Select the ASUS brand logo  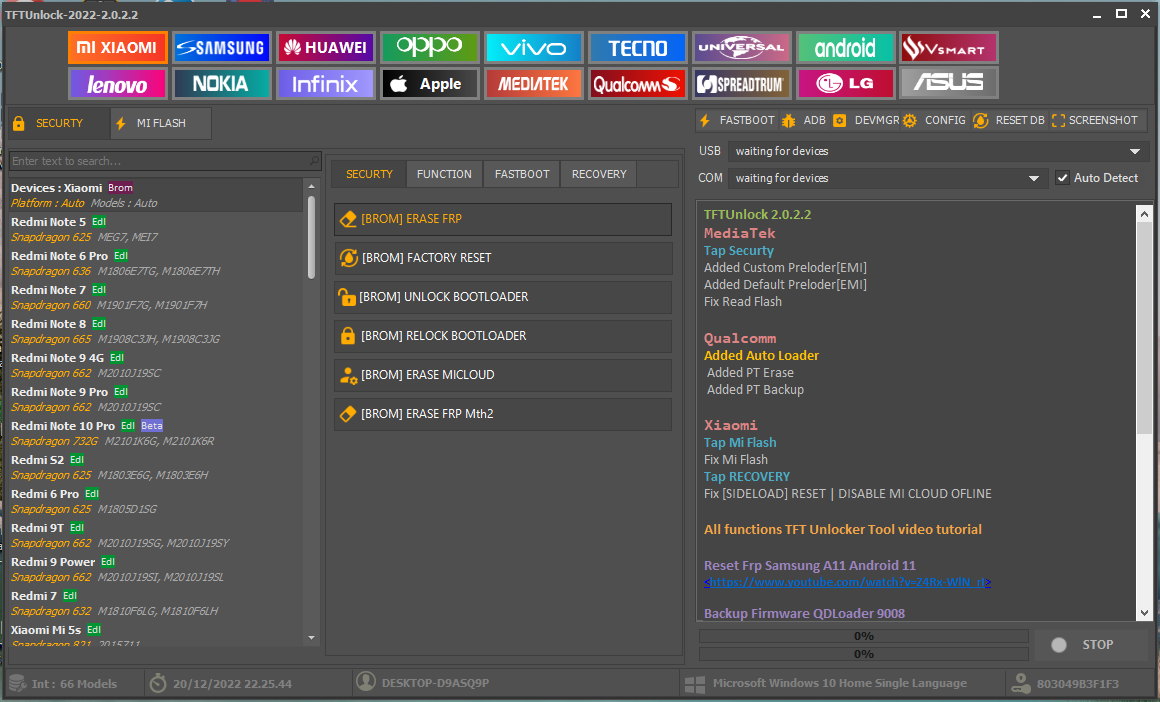(949, 84)
